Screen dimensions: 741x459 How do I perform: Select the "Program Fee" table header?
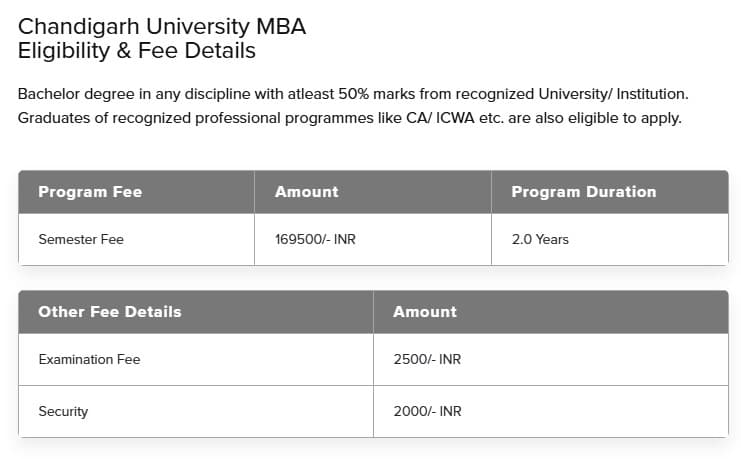(x=90, y=192)
